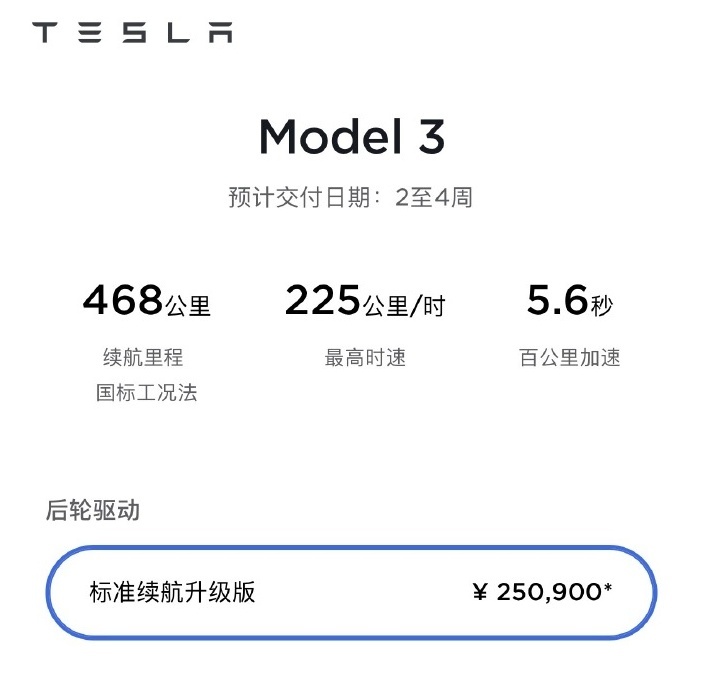Click the 225 公里/时 top speed figure
703x679 pixels.
(x=365, y=300)
